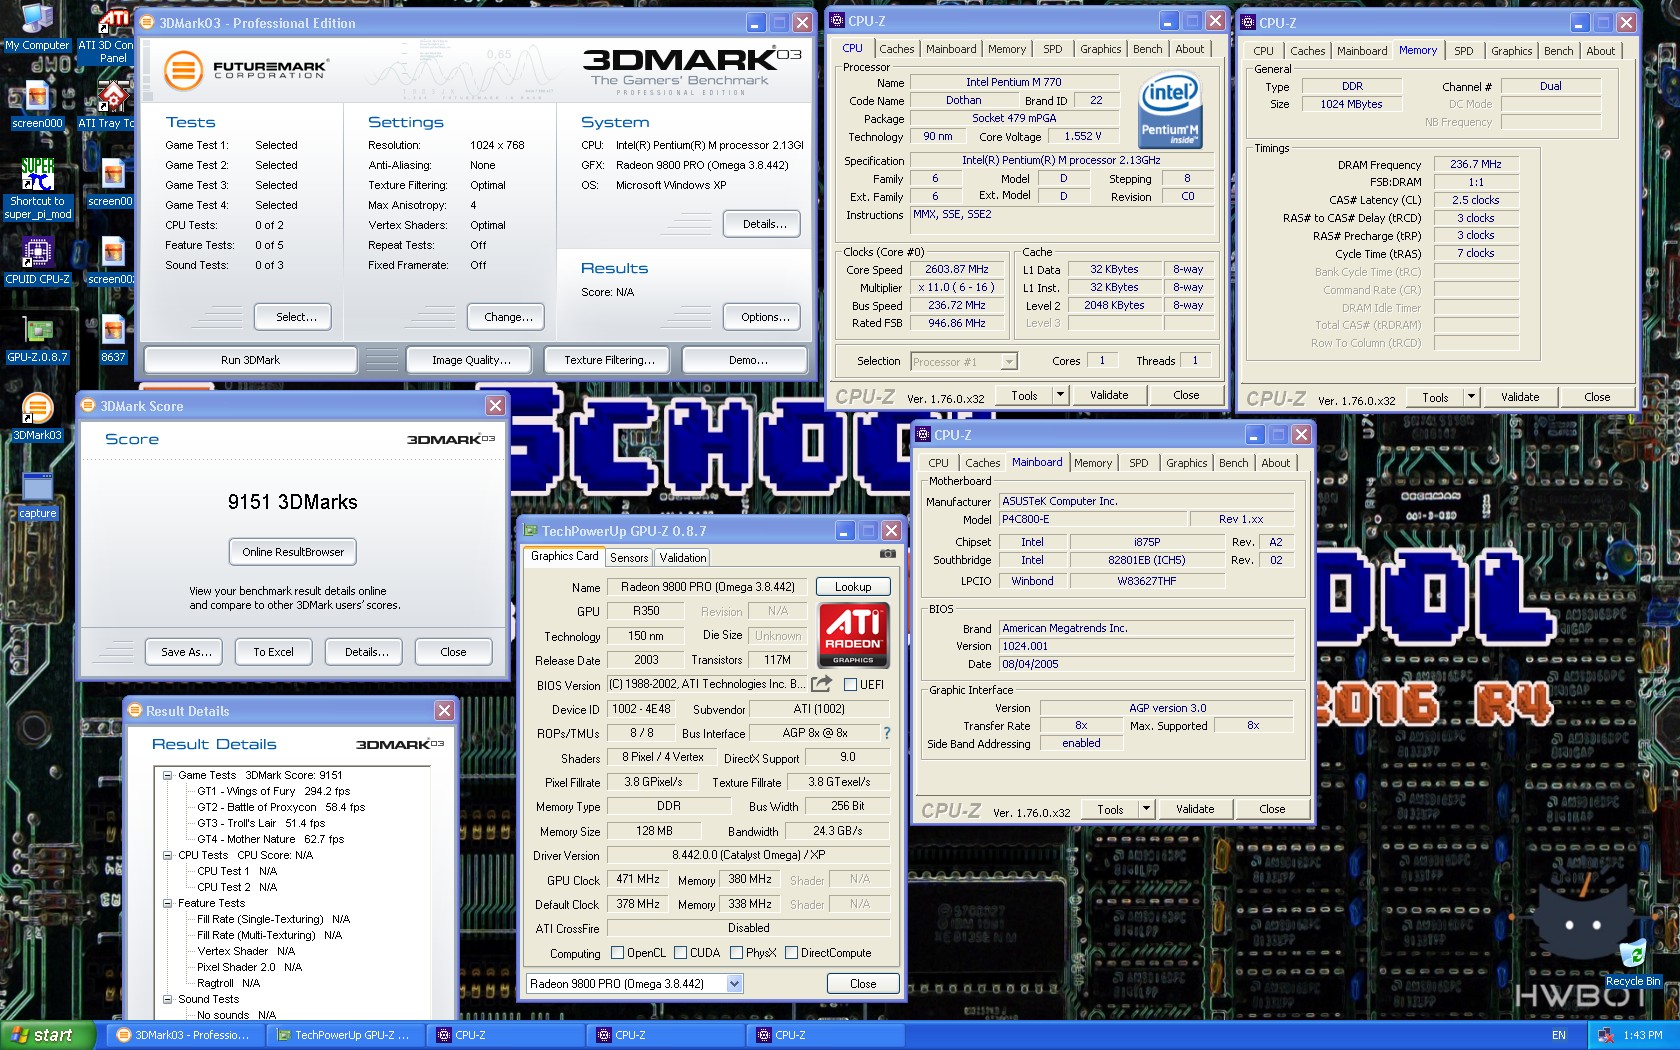Click the Run 3DMark button
The image size is (1680, 1050).
(x=250, y=360)
